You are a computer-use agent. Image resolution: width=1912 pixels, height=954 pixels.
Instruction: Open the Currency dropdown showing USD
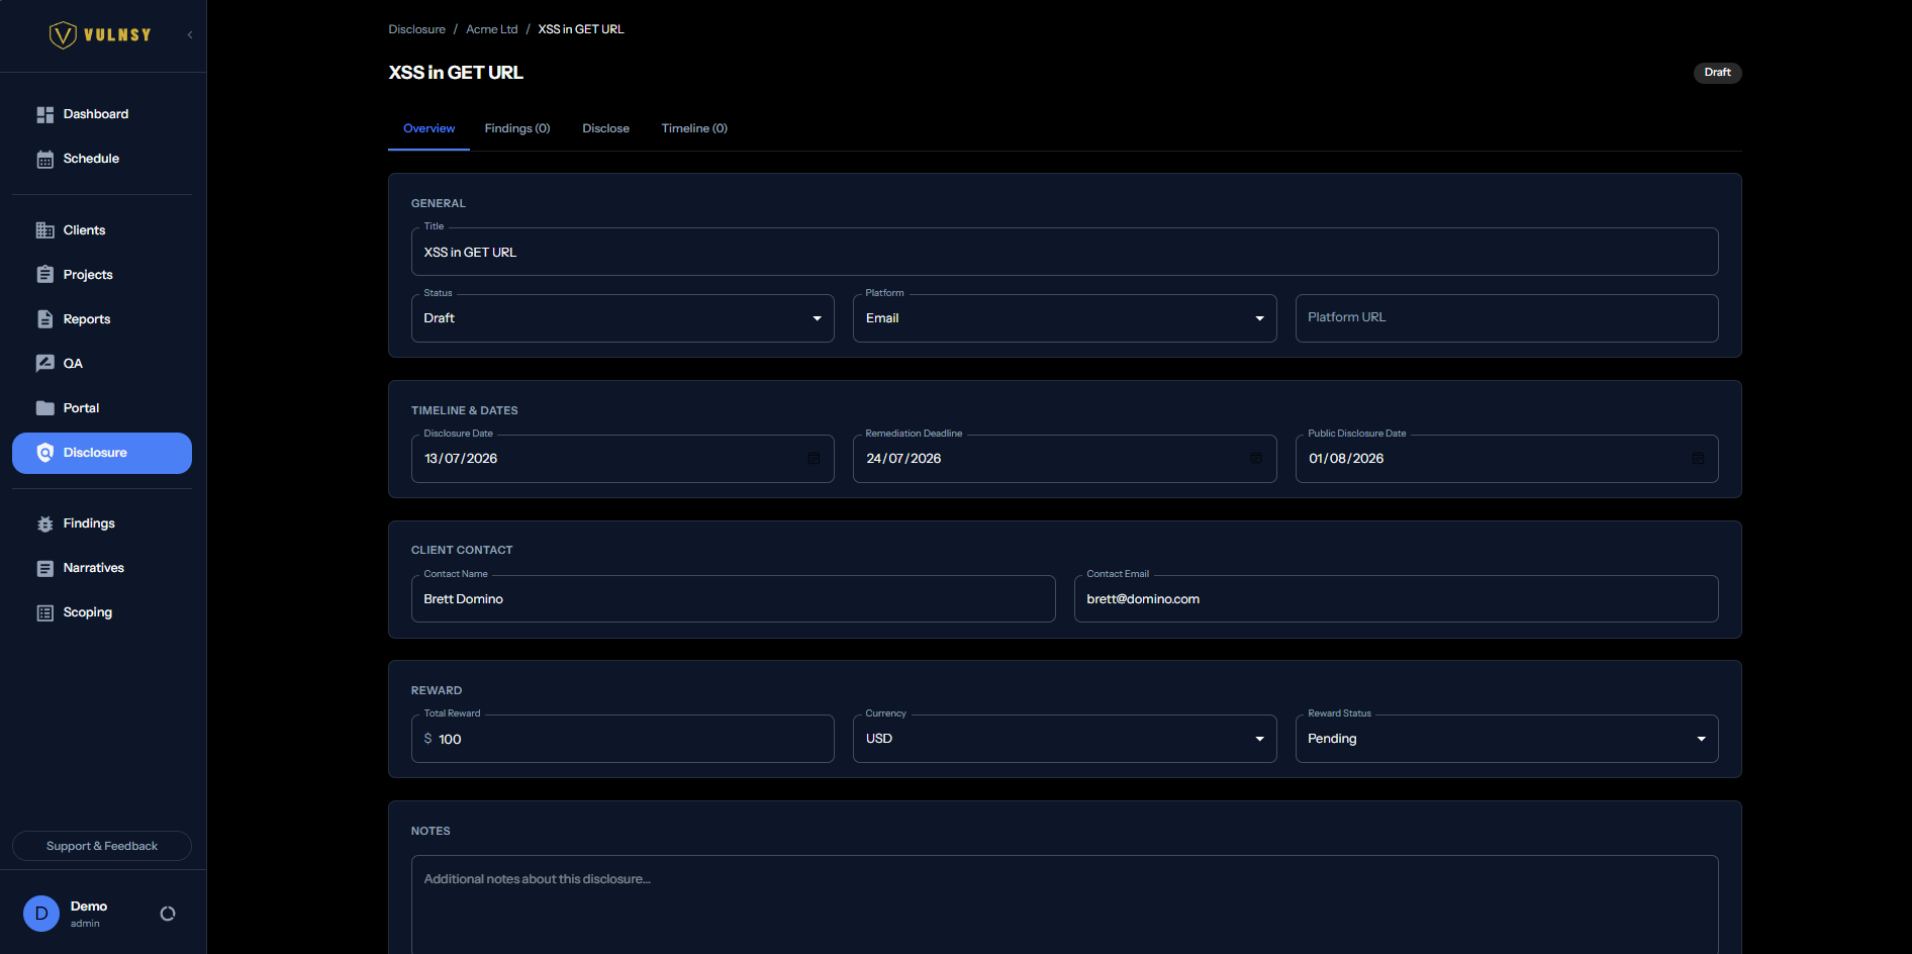pos(1064,739)
